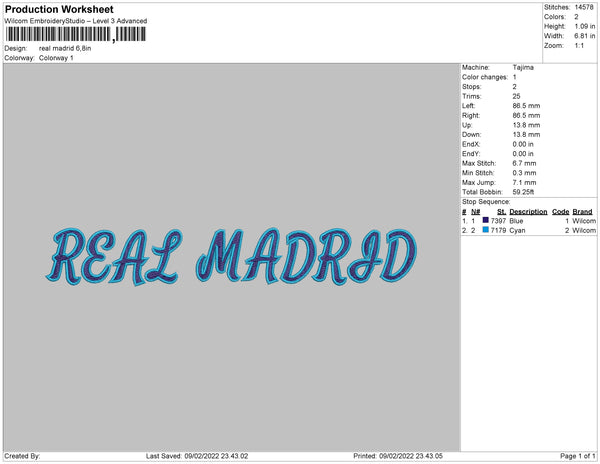Click the Cyan thread color swatch
This screenshot has height=464, width=600.
[x=486, y=230]
